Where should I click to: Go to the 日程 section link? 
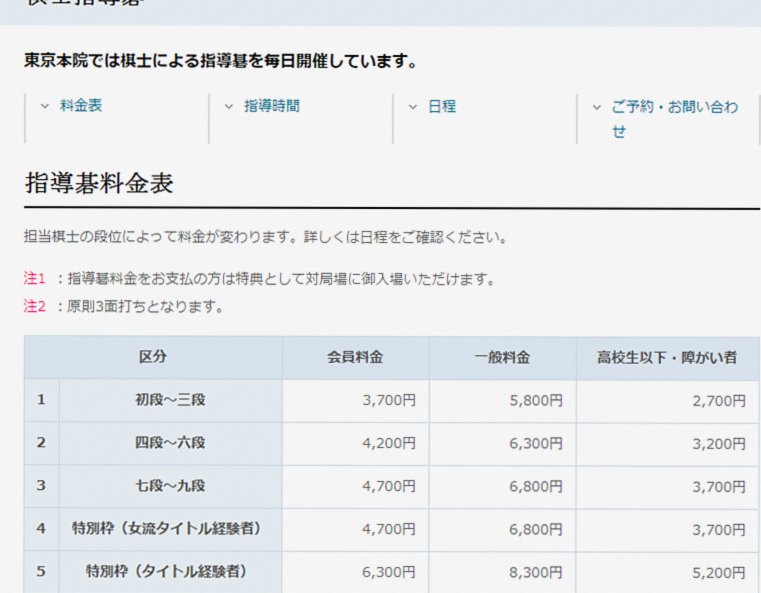pyautogui.click(x=442, y=106)
